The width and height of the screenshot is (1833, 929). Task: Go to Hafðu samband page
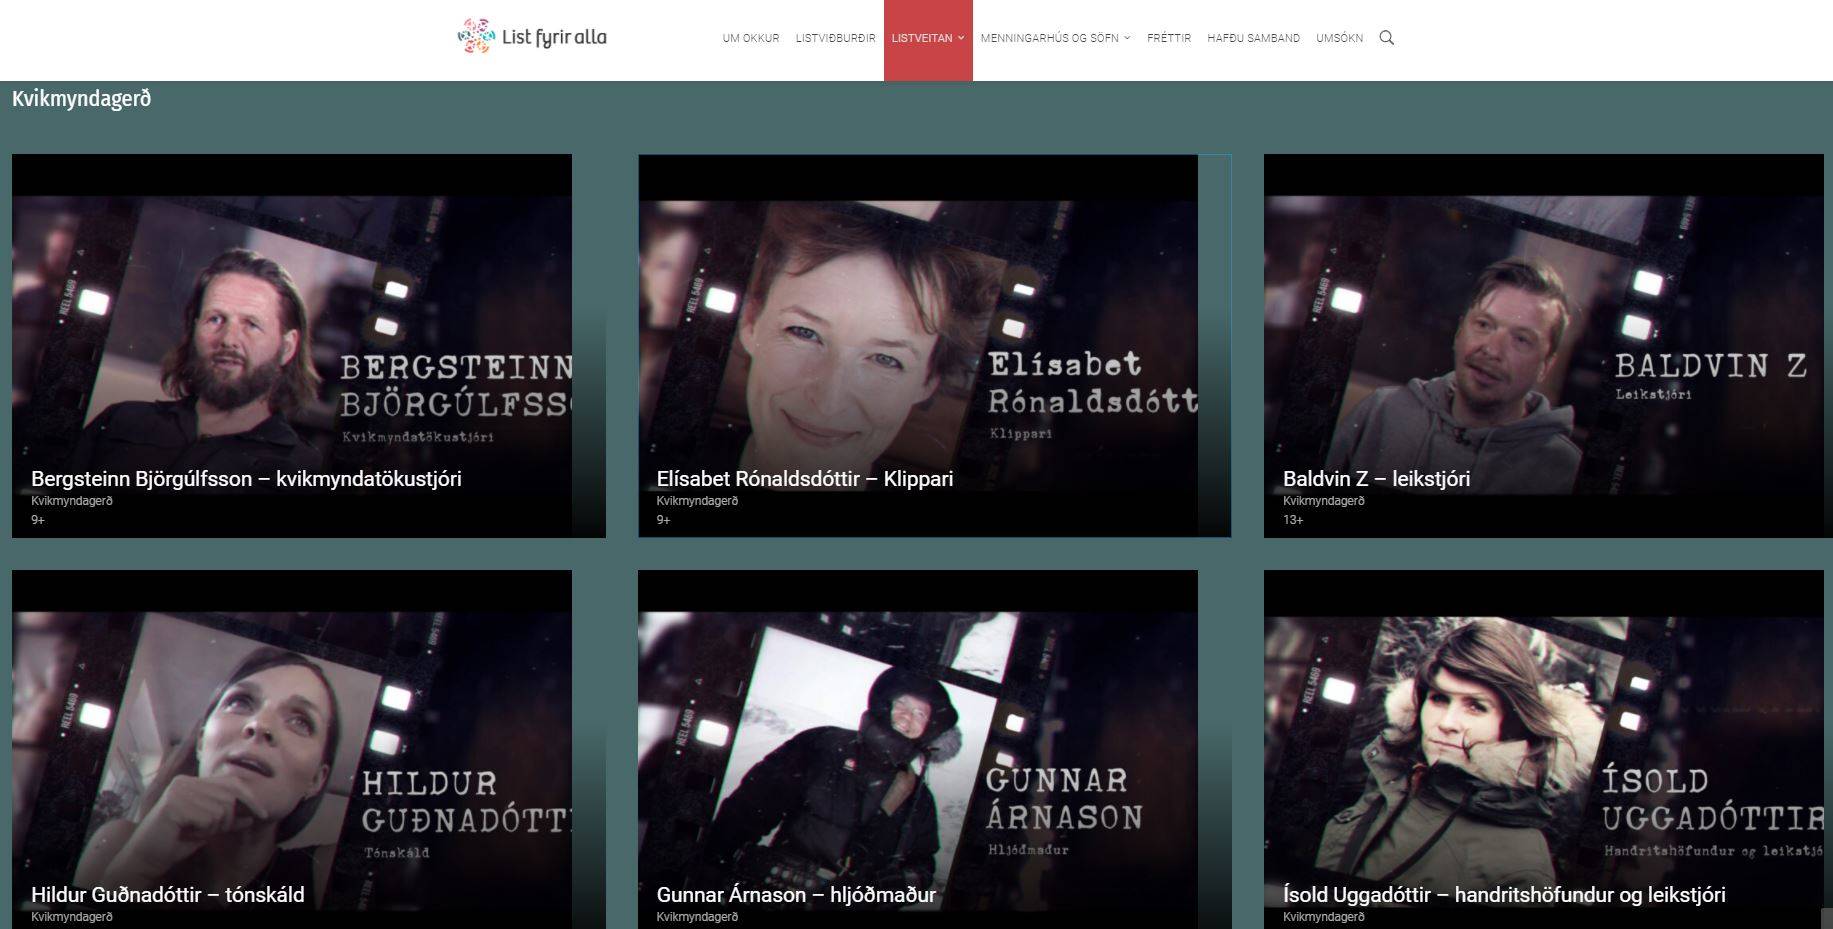click(x=1253, y=38)
